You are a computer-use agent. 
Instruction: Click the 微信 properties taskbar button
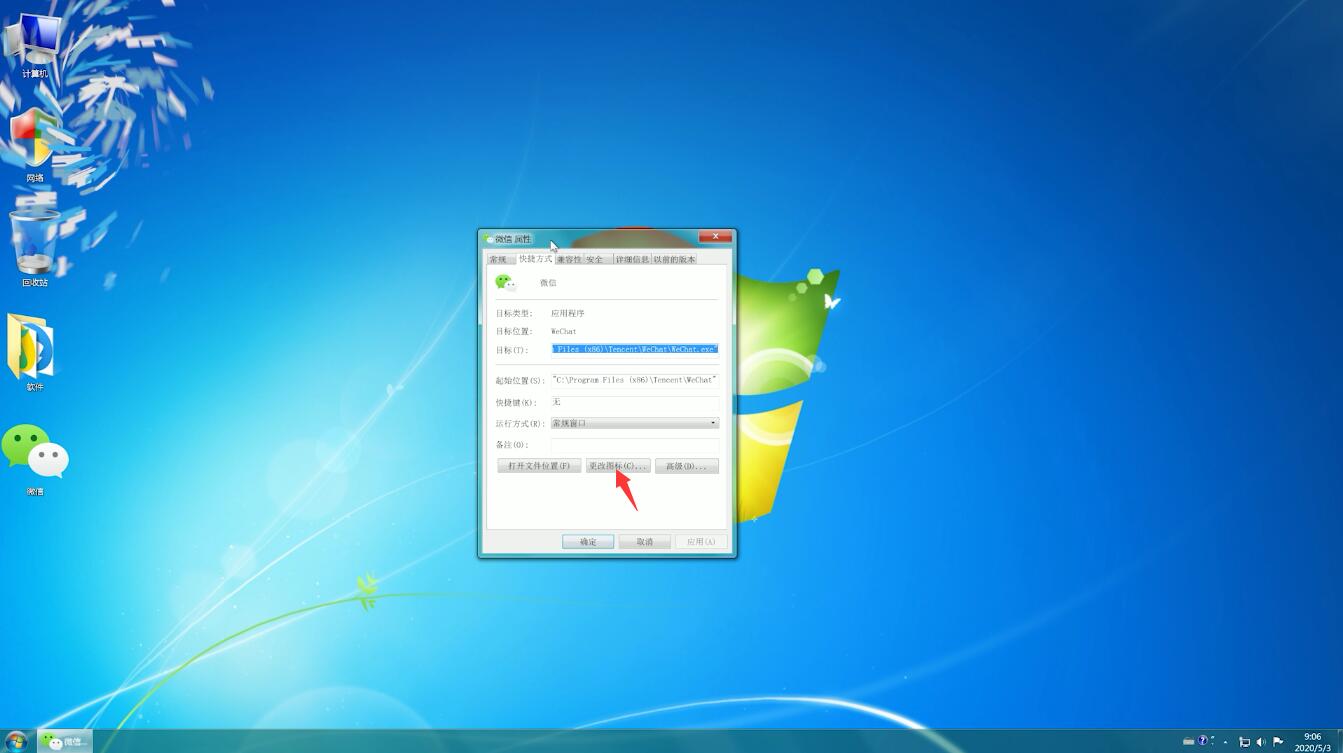65,741
